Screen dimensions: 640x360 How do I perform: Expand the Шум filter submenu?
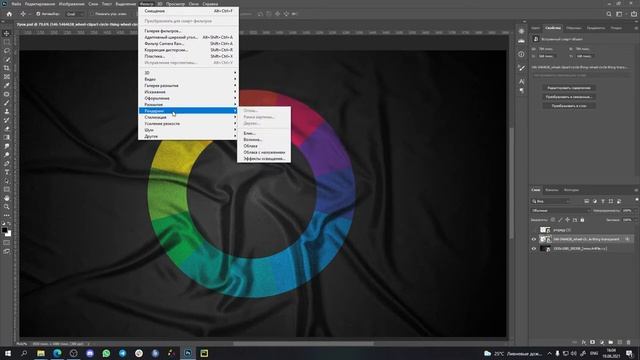pos(188,130)
